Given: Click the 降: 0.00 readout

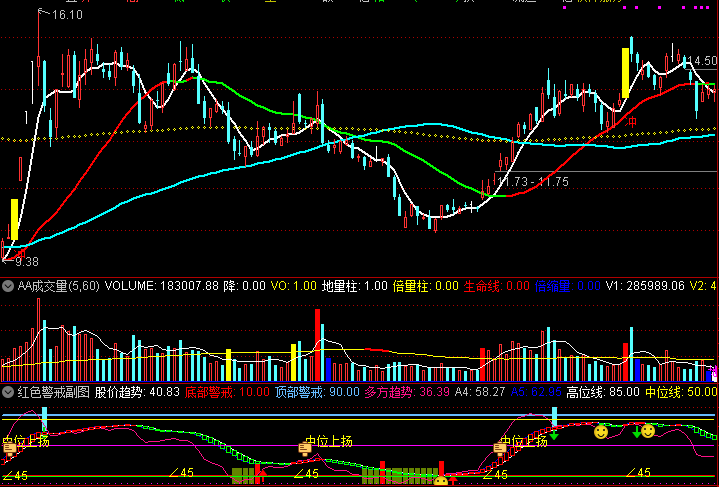Looking at the screenshot, I should 244,286.
